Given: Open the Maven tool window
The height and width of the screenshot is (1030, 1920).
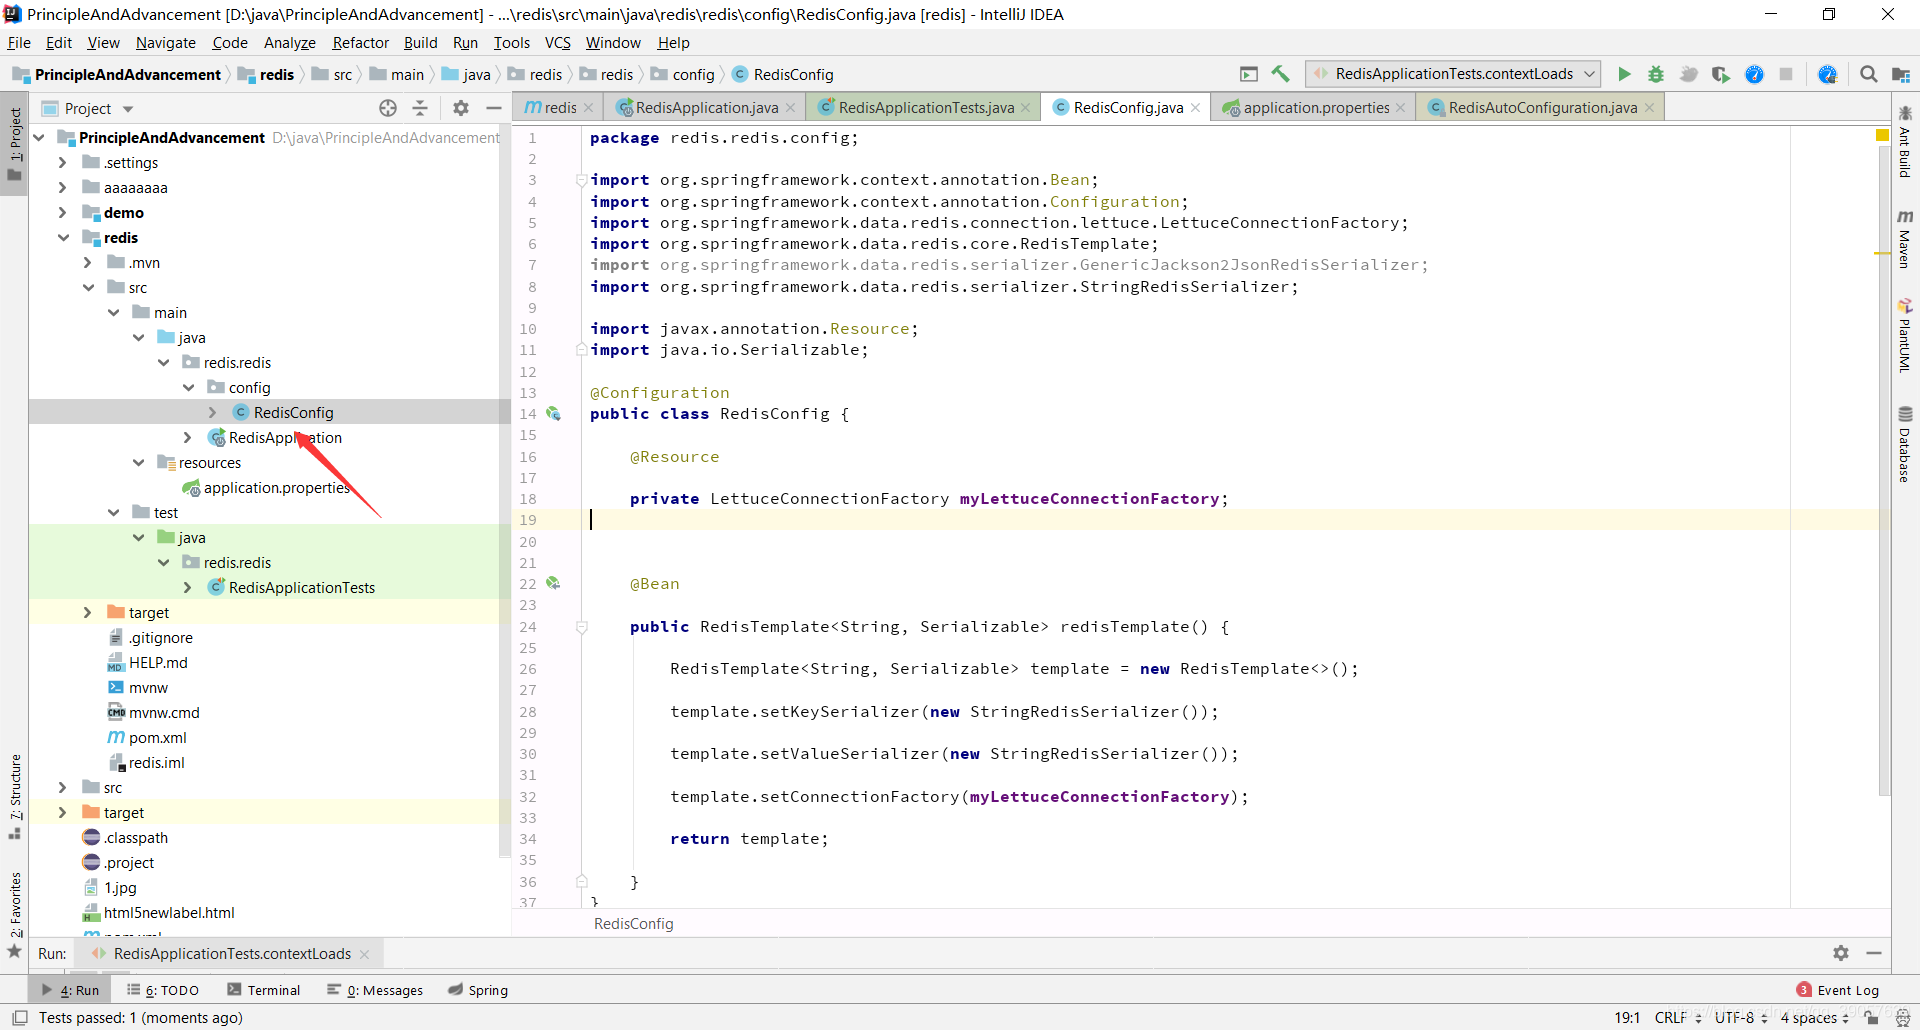Looking at the screenshot, I should (1905, 238).
